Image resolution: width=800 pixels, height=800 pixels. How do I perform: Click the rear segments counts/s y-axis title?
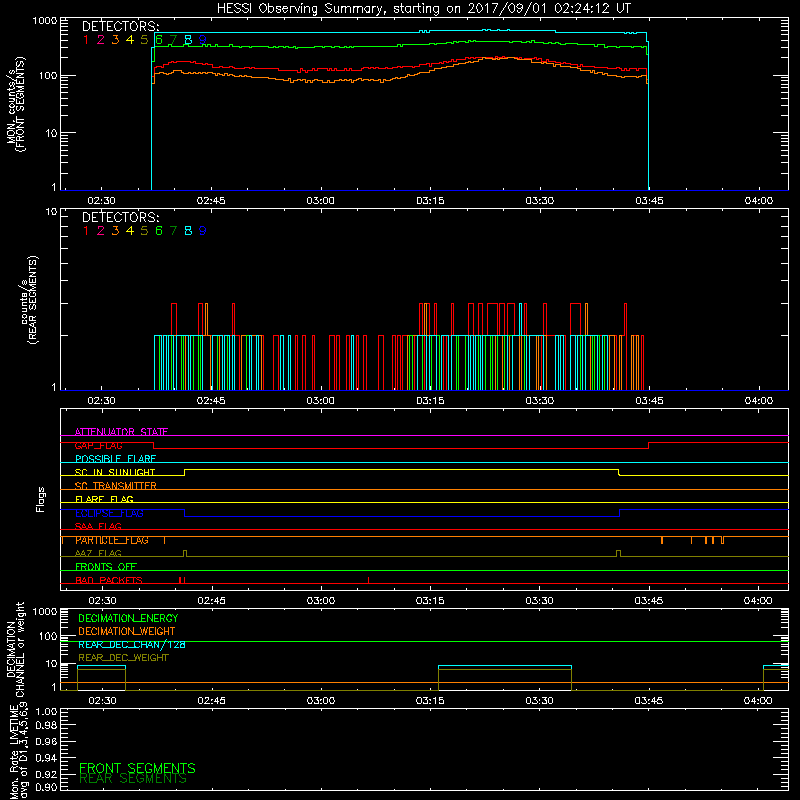point(28,299)
